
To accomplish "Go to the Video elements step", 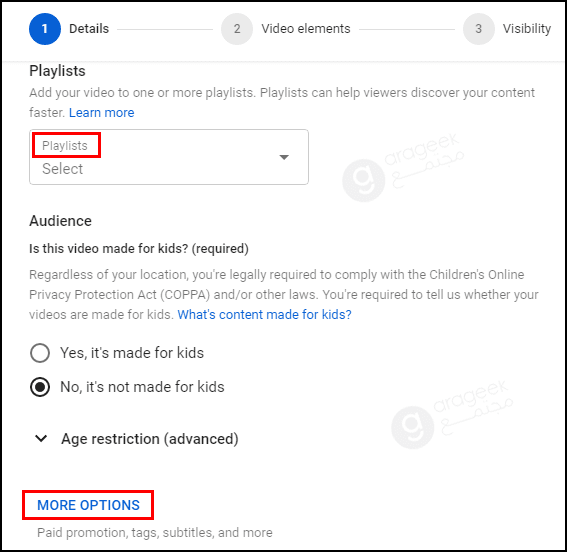I will [x=306, y=29].
